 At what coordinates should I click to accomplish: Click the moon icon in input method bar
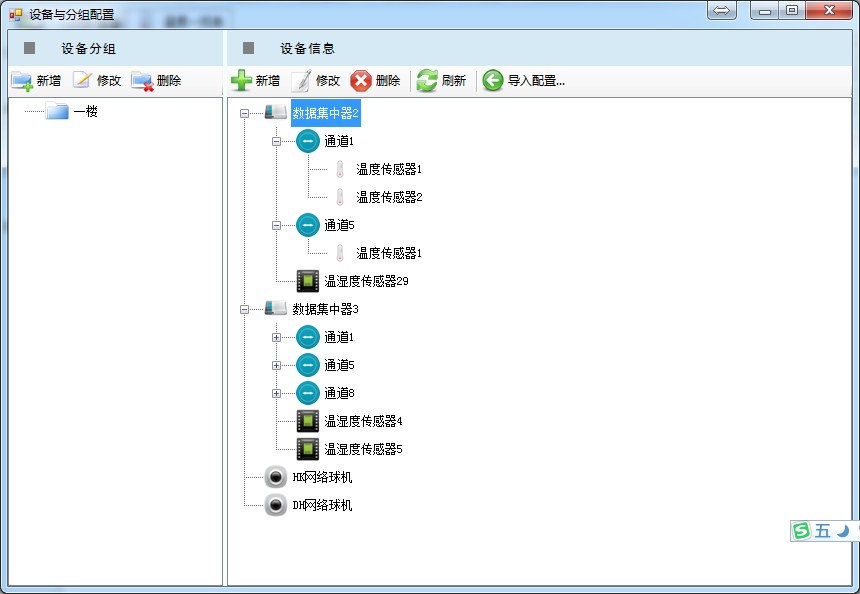pyautogui.click(x=843, y=531)
